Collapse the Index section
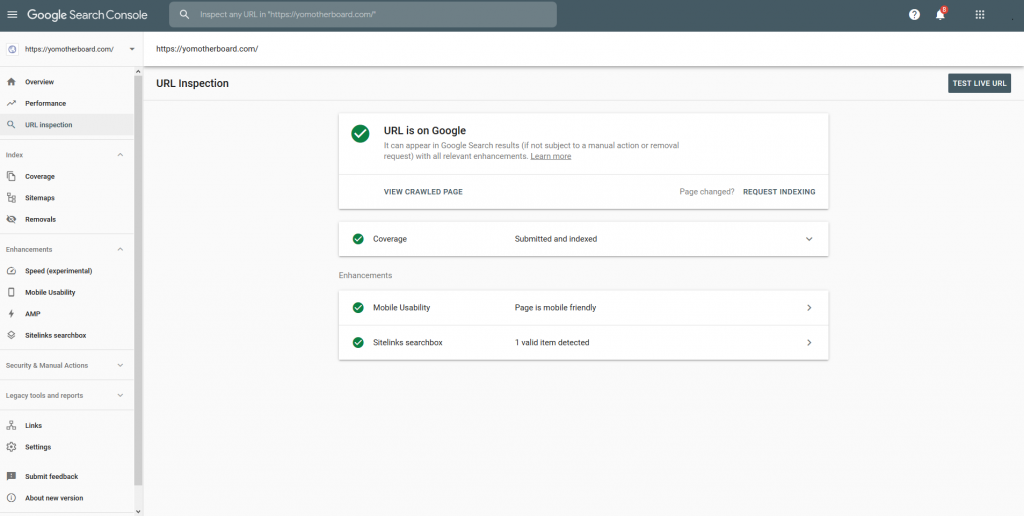The height and width of the screenshot is (516, 1024). pos(120,155)
